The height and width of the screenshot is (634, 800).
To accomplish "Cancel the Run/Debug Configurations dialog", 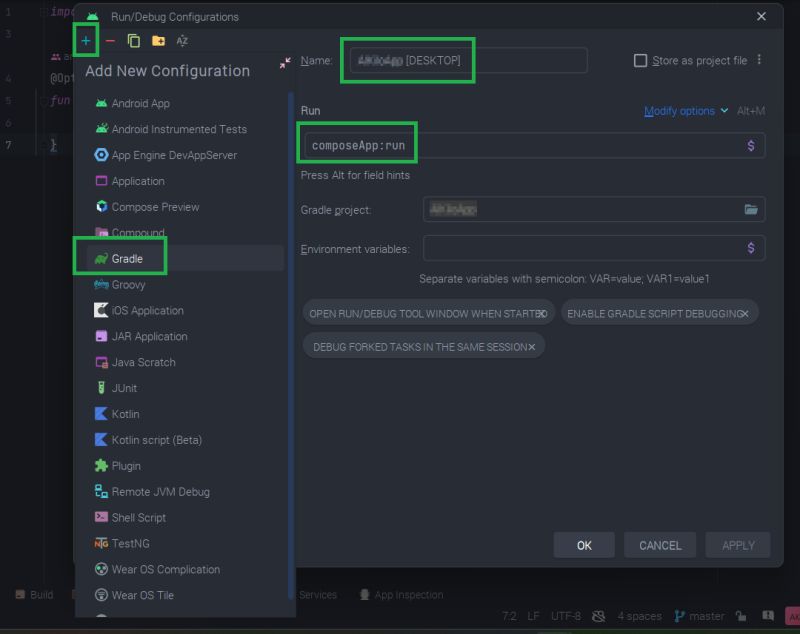I will click(x=659, y=545).
